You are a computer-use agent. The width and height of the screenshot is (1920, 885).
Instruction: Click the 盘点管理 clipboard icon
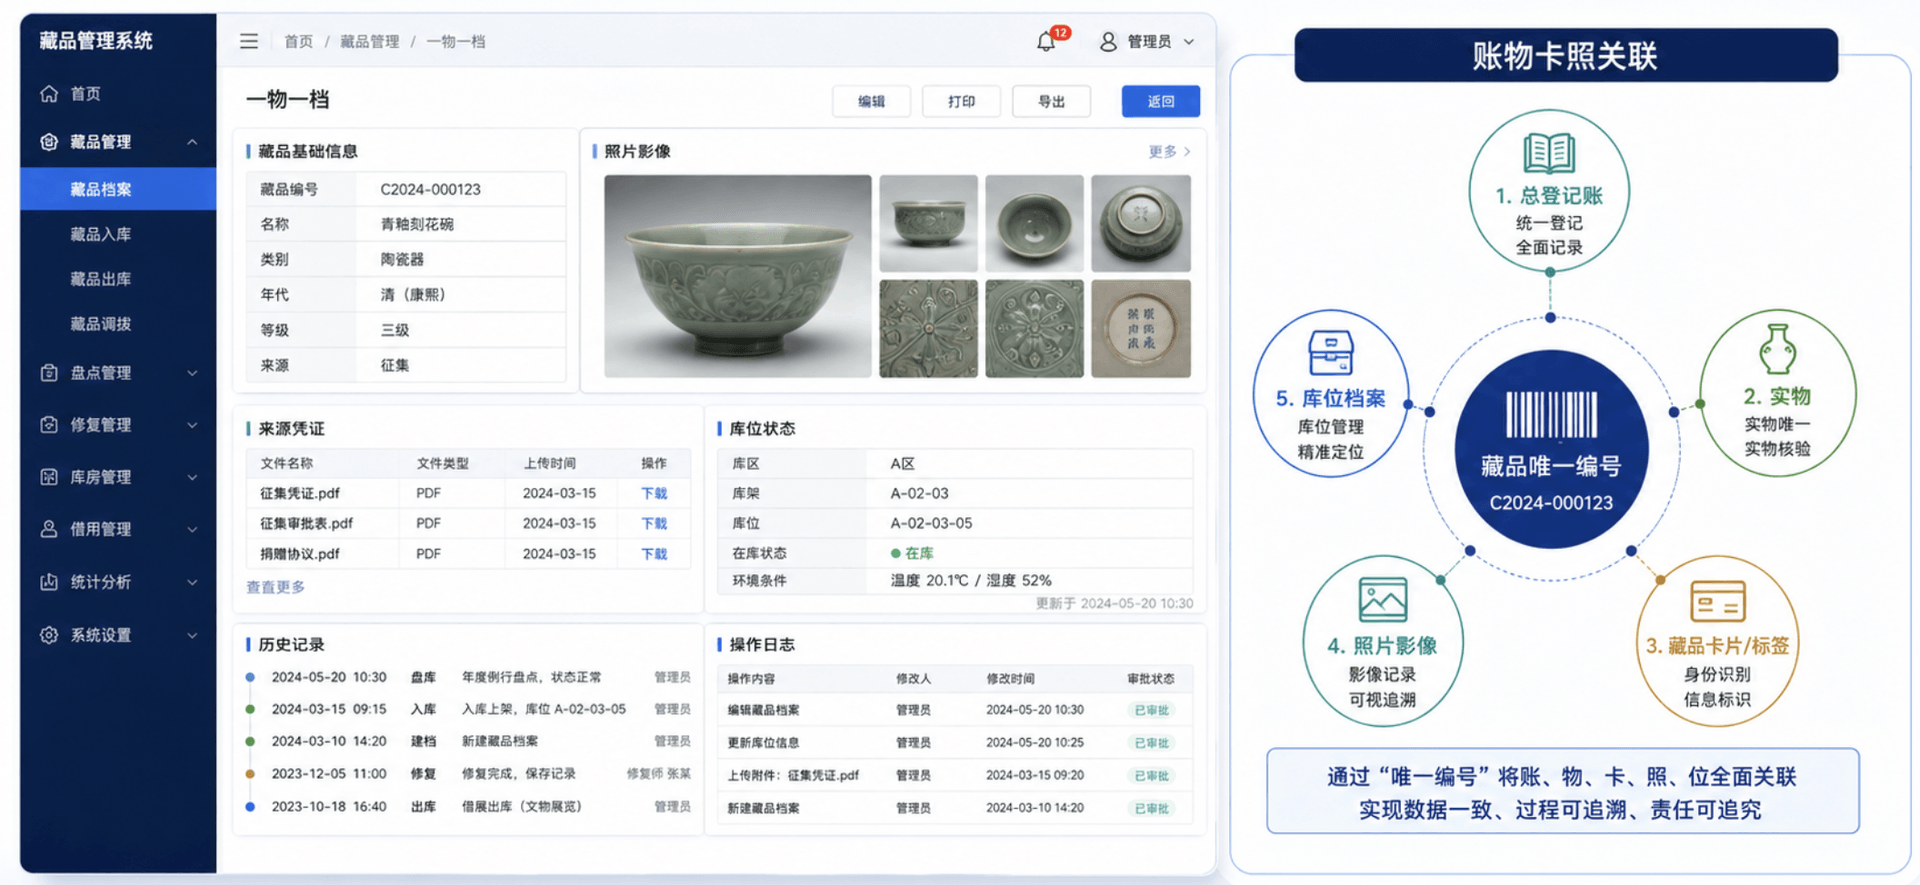click(49, 373)
